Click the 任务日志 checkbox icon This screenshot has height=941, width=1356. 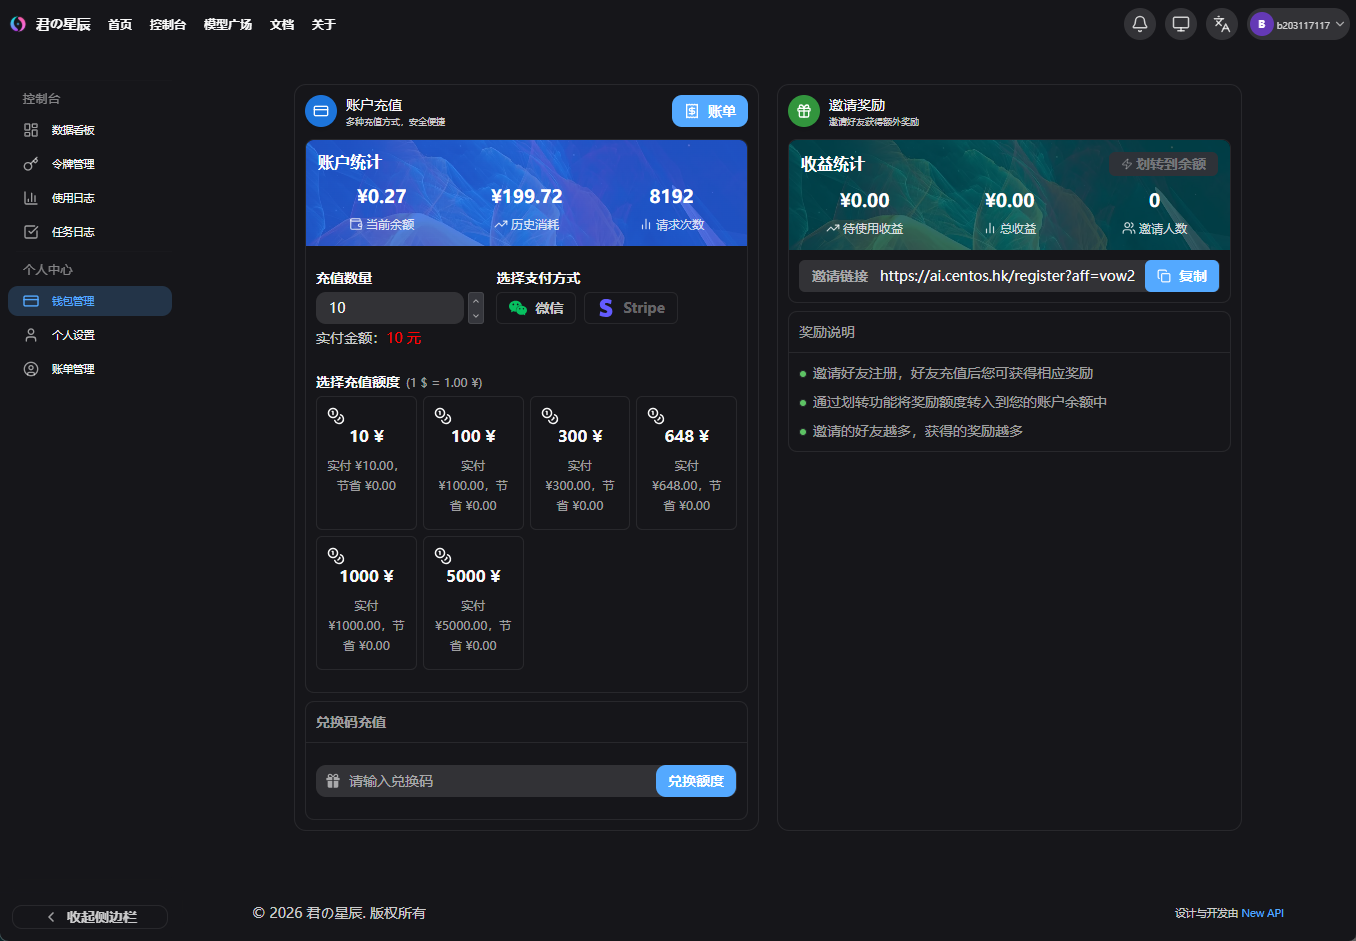[x=31, y=232]
